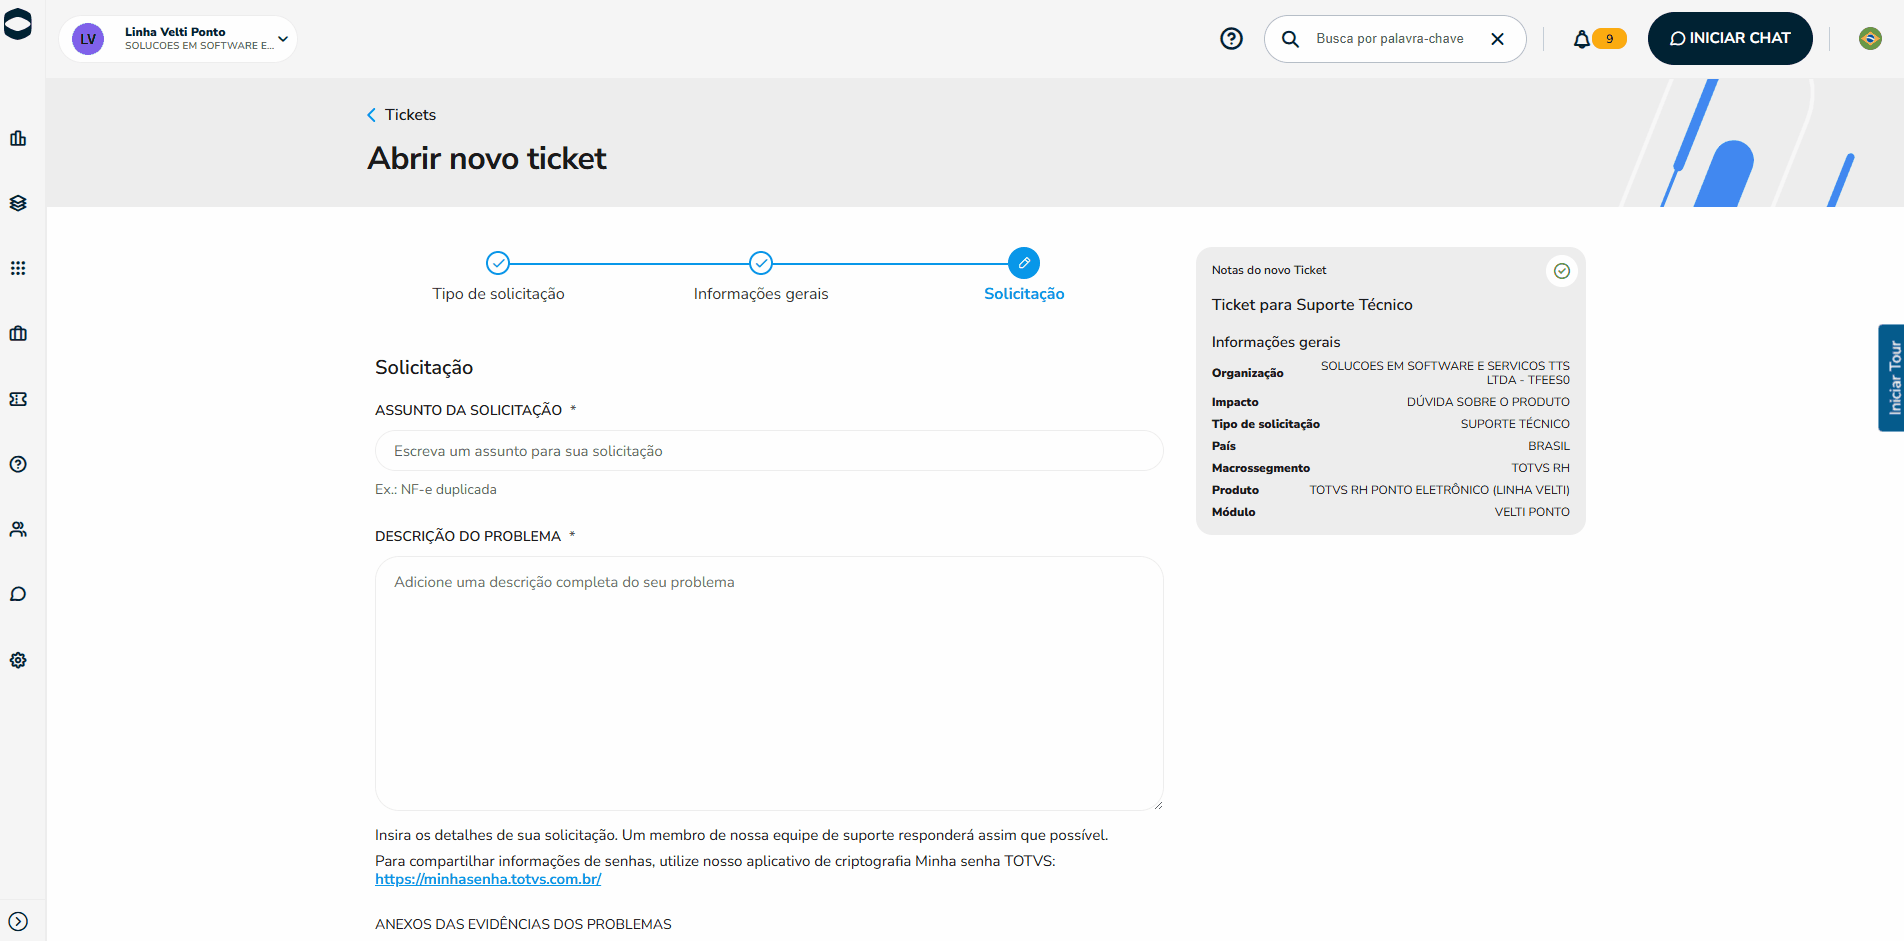Click the Busca por palavra-chave search field
This screenshot has height=941, width=1904.
tap(1395, 39)
